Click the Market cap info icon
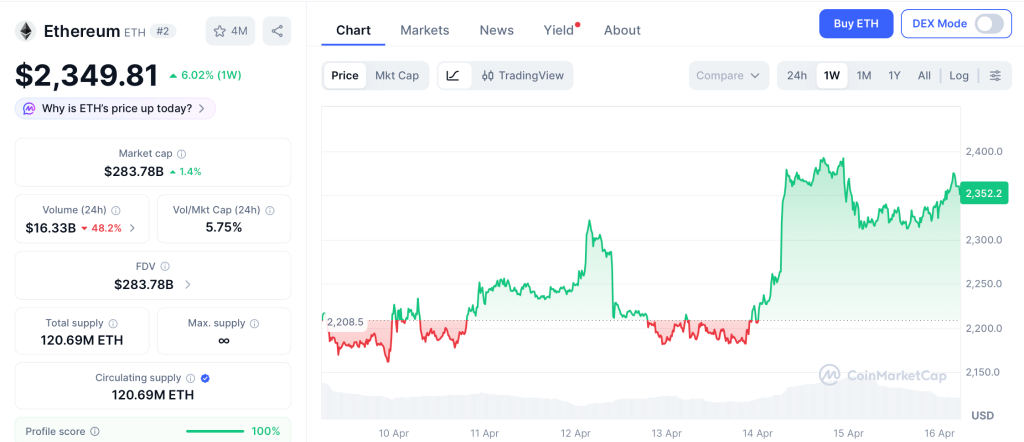The height and width of the screenshot is (442, 1024). 181,154
